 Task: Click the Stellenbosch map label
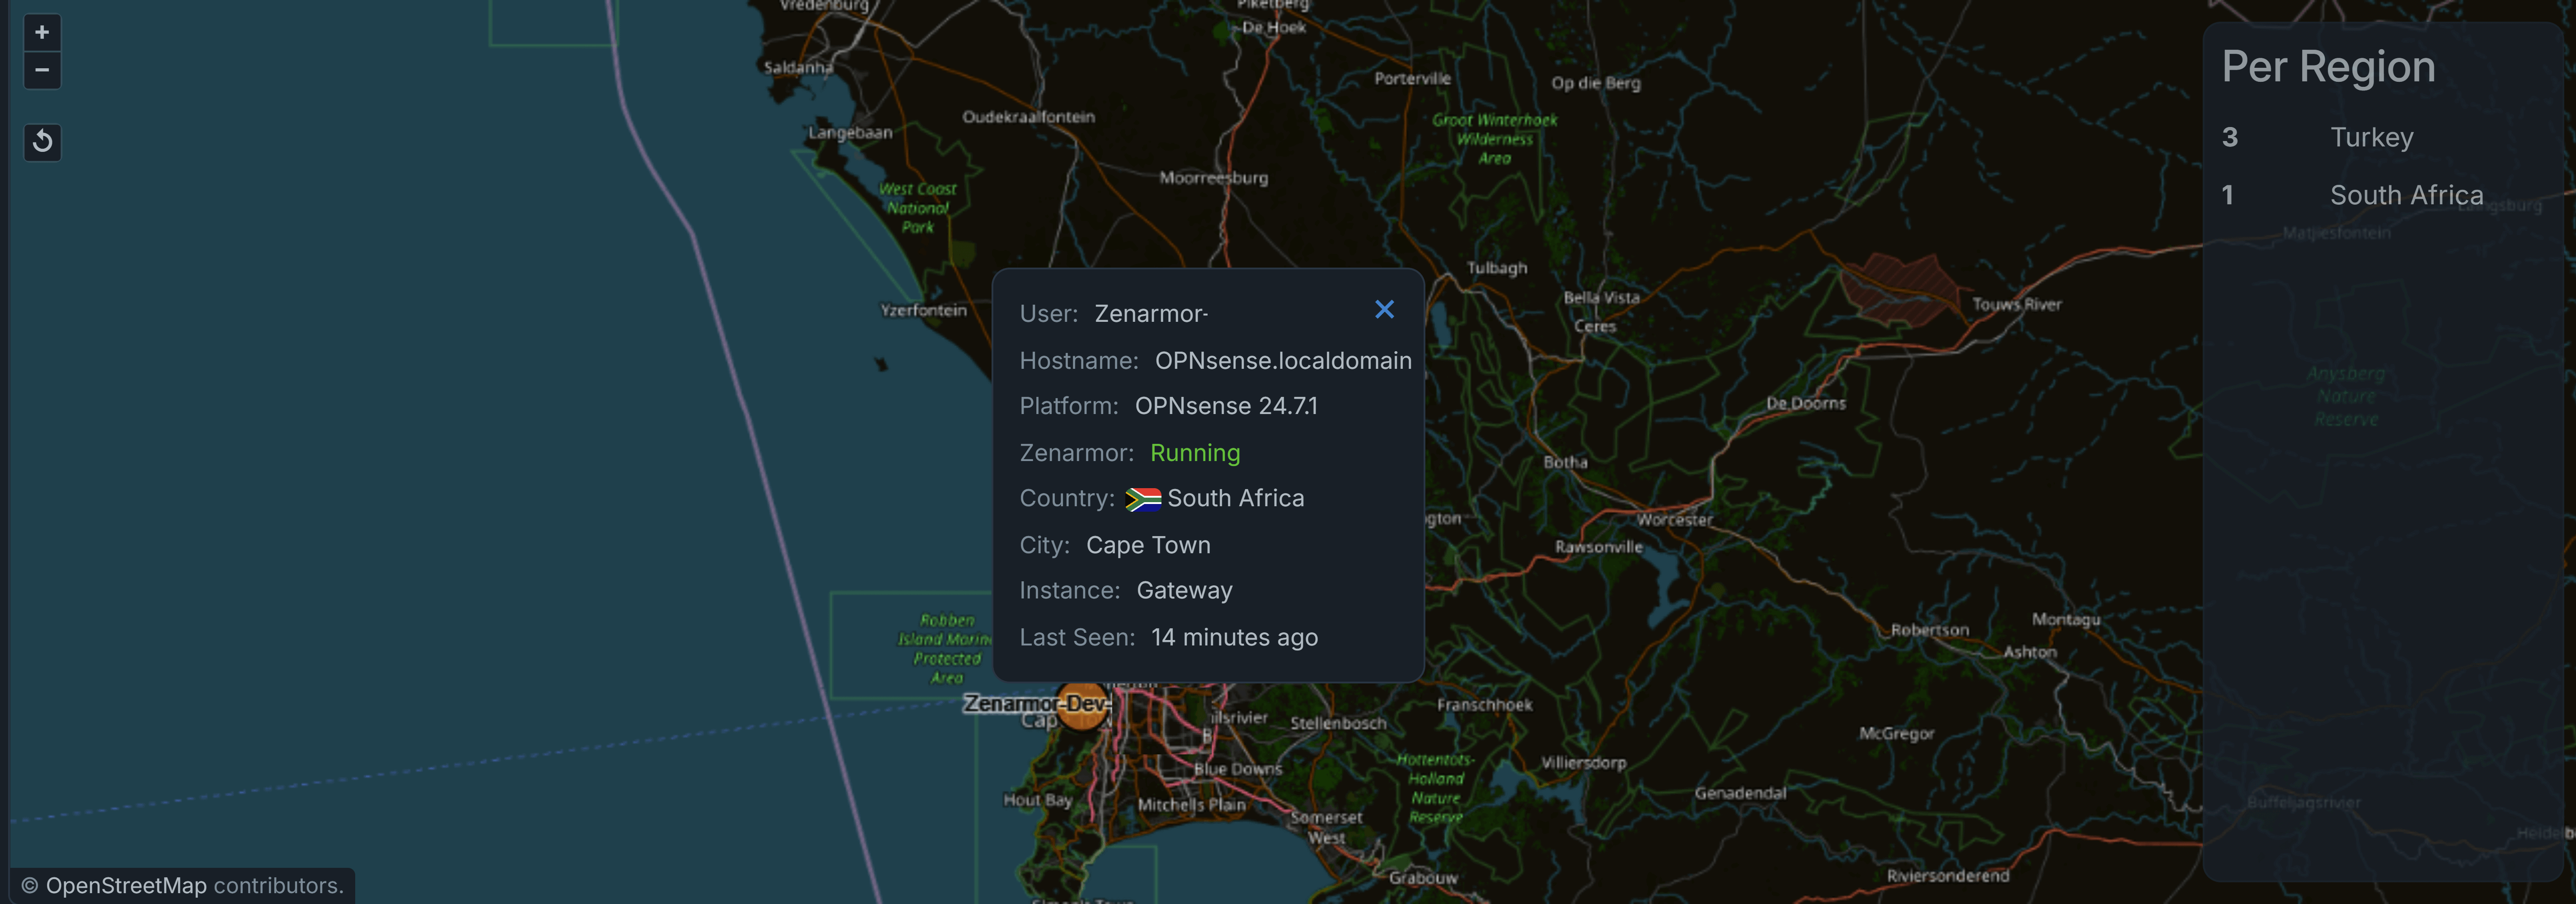(1338, 723)
